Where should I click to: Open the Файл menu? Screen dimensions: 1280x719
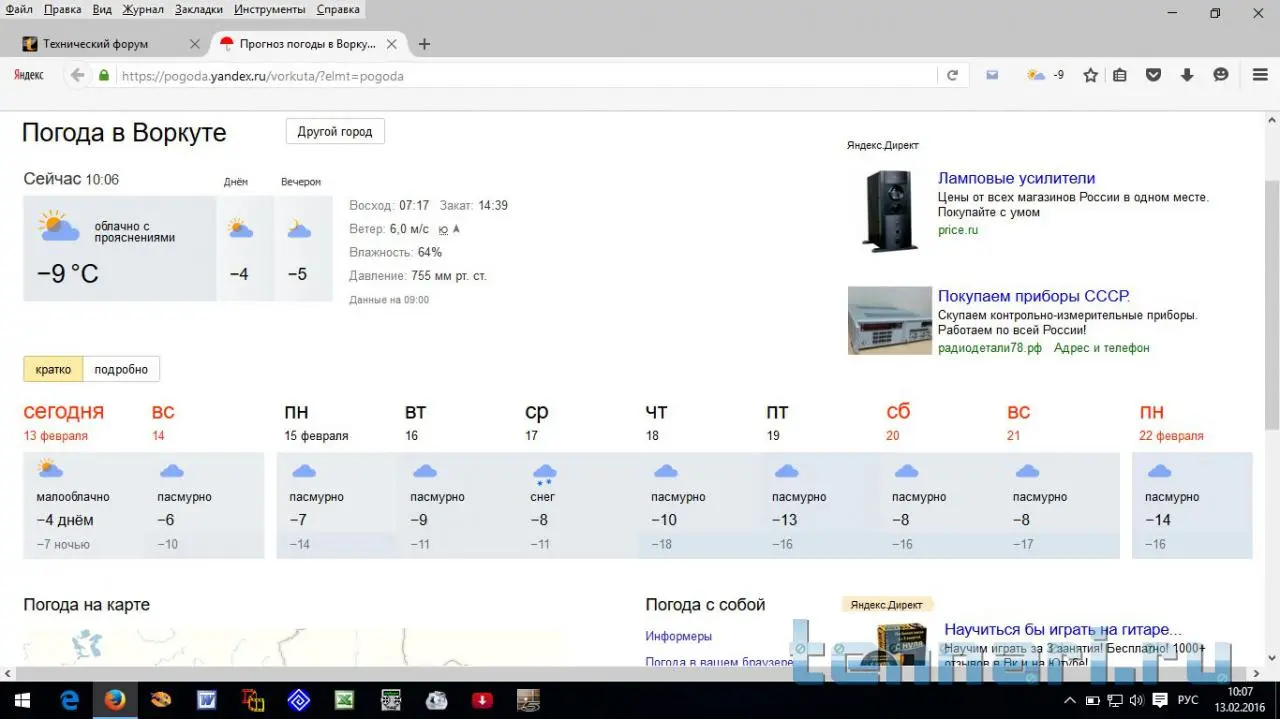(19, 9)
